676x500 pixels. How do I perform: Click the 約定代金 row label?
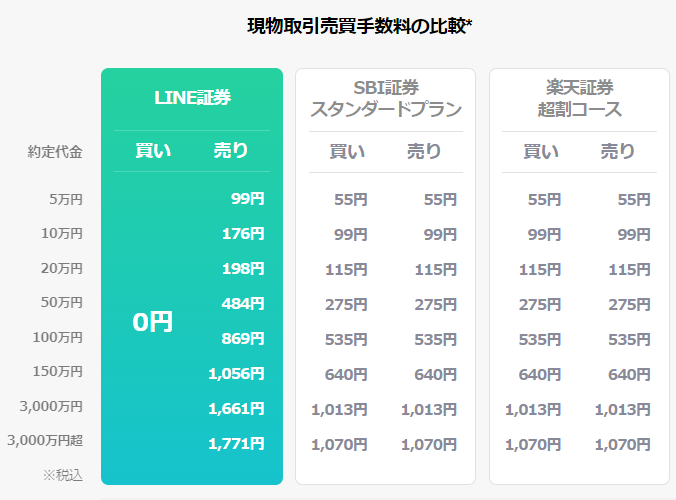55,152
